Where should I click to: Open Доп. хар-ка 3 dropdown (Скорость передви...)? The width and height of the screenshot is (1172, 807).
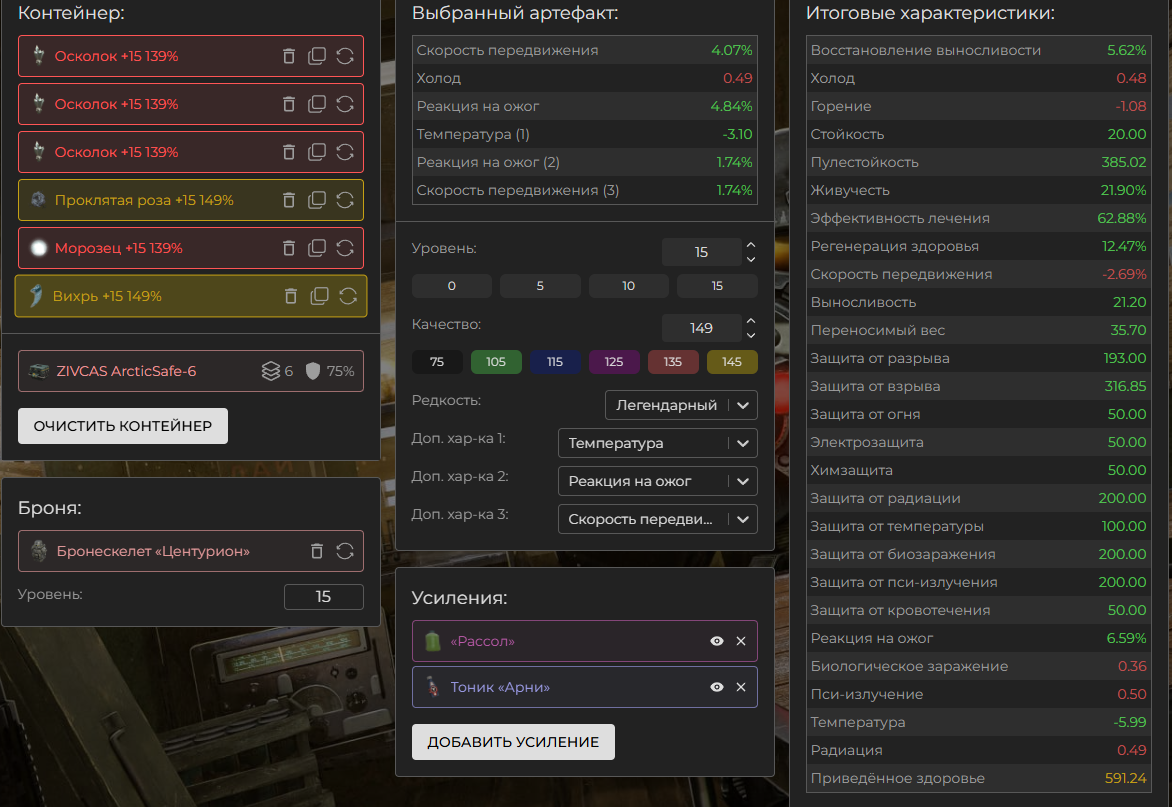[x=658, y=519]
